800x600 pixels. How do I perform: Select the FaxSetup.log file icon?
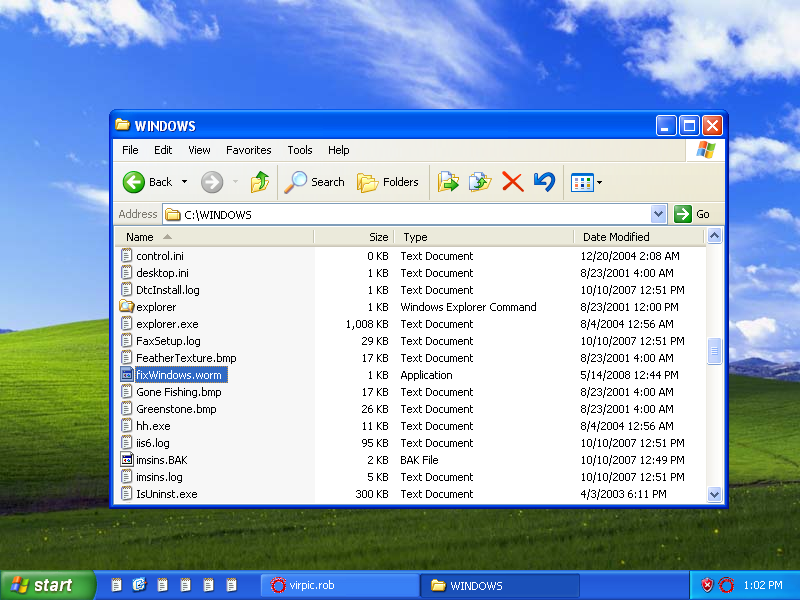click(x=127, y=341)
